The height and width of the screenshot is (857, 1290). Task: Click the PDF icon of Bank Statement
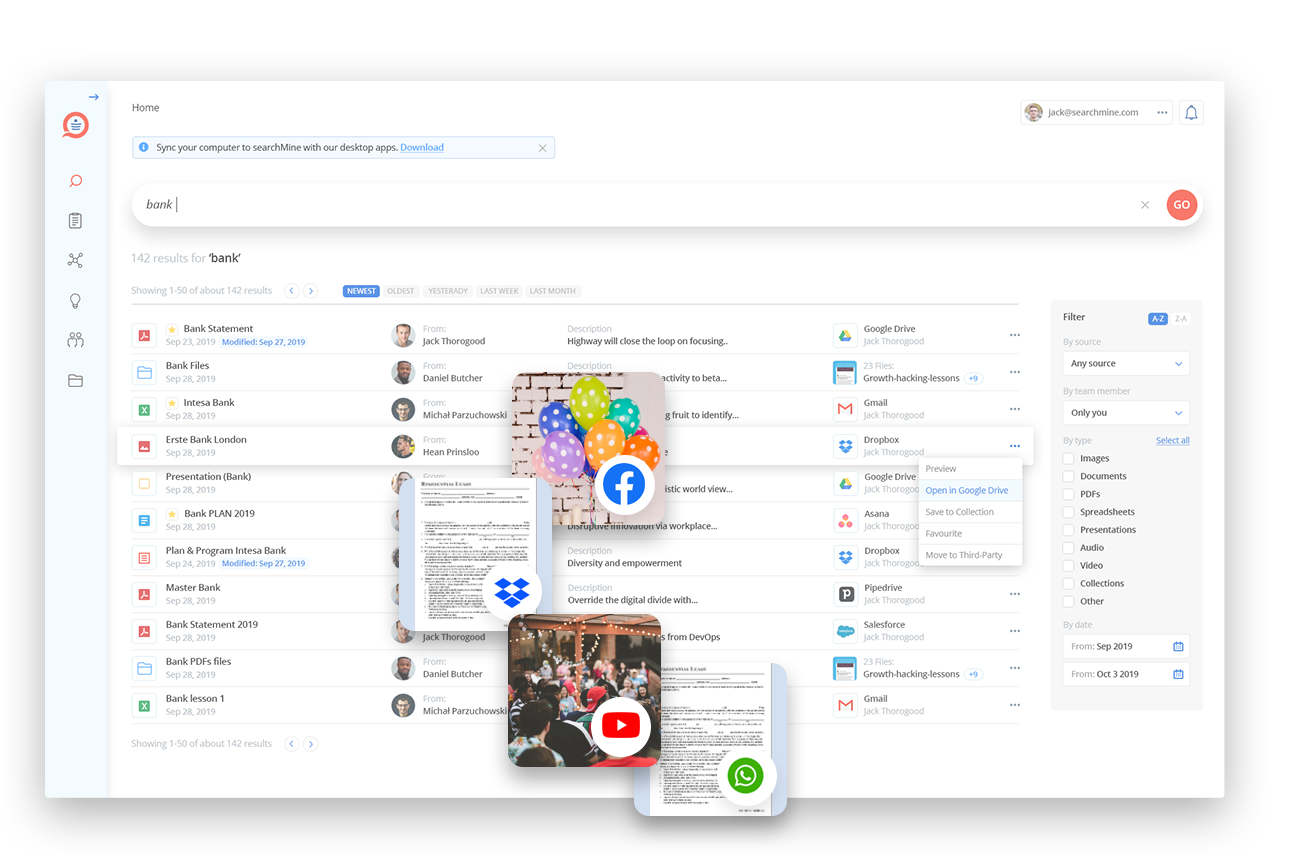pyautogui.click(x=144, y=335)
